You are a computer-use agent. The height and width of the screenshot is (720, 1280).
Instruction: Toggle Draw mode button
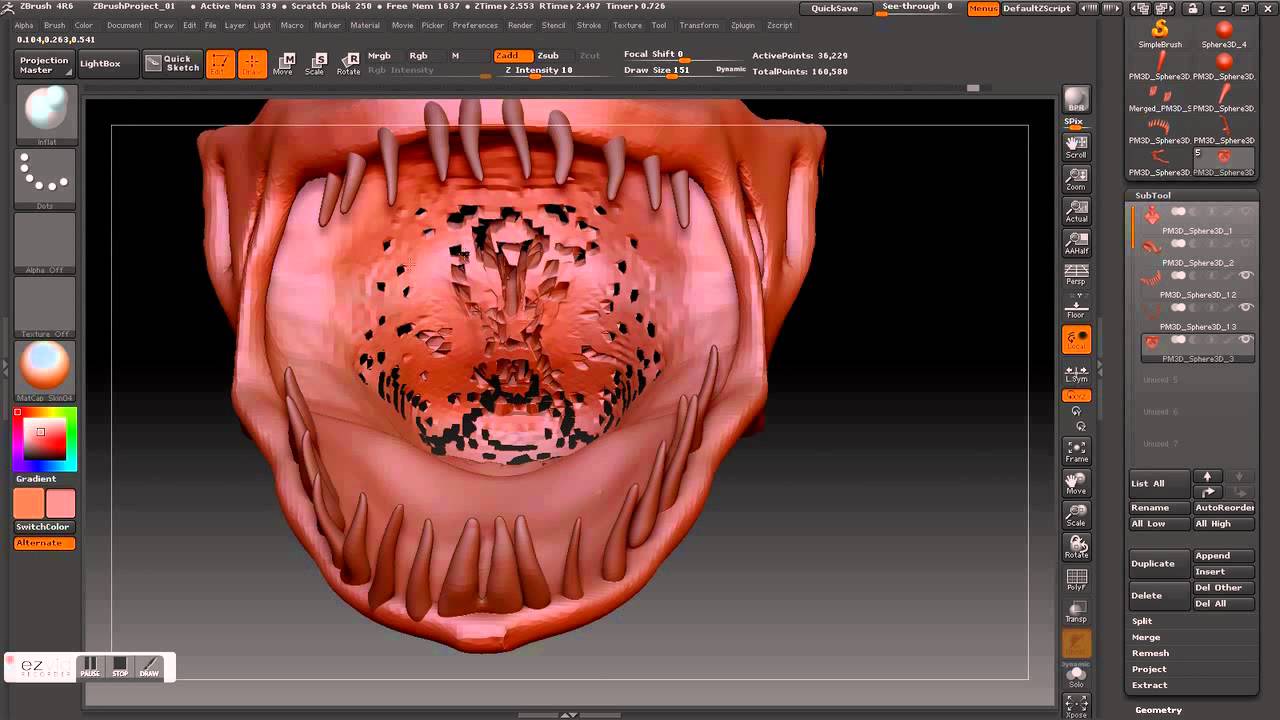pos(252,64)
